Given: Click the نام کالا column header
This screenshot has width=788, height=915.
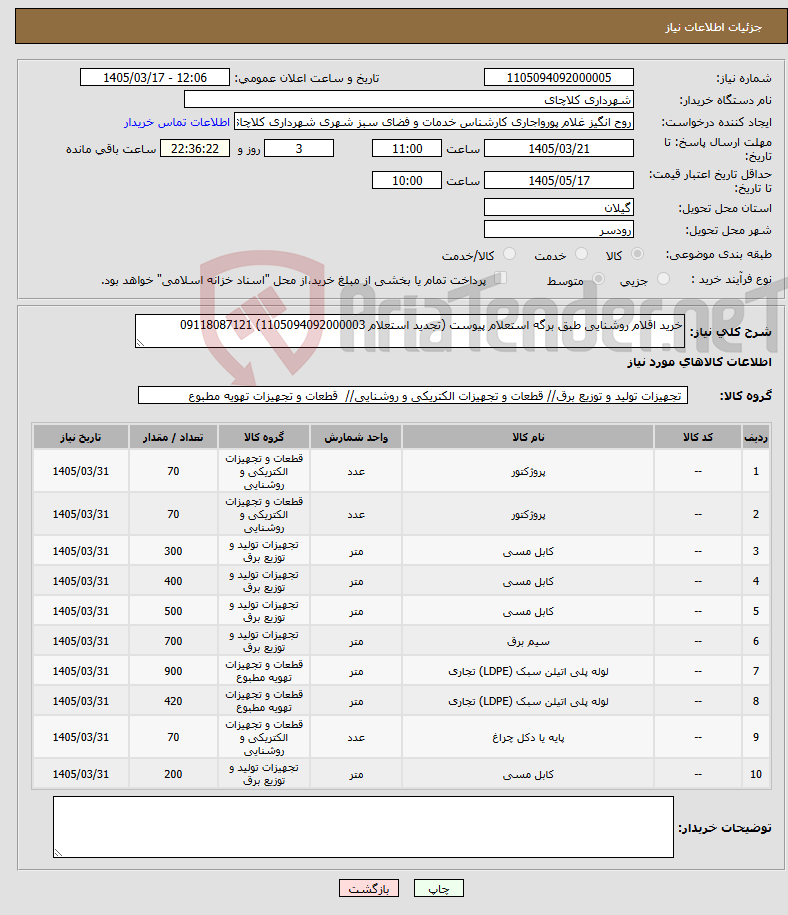Looking at the screenshot, I should (528, 437).
